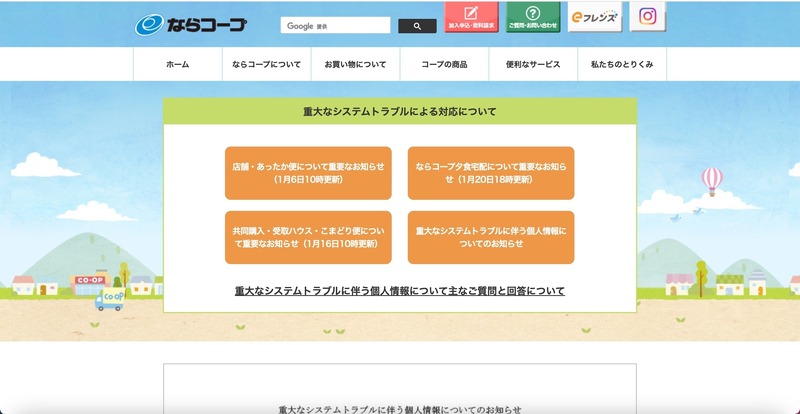Open the 私たちのとりくみ menu
This screenshot has width=800, height=414.
(x=622, y=64)
